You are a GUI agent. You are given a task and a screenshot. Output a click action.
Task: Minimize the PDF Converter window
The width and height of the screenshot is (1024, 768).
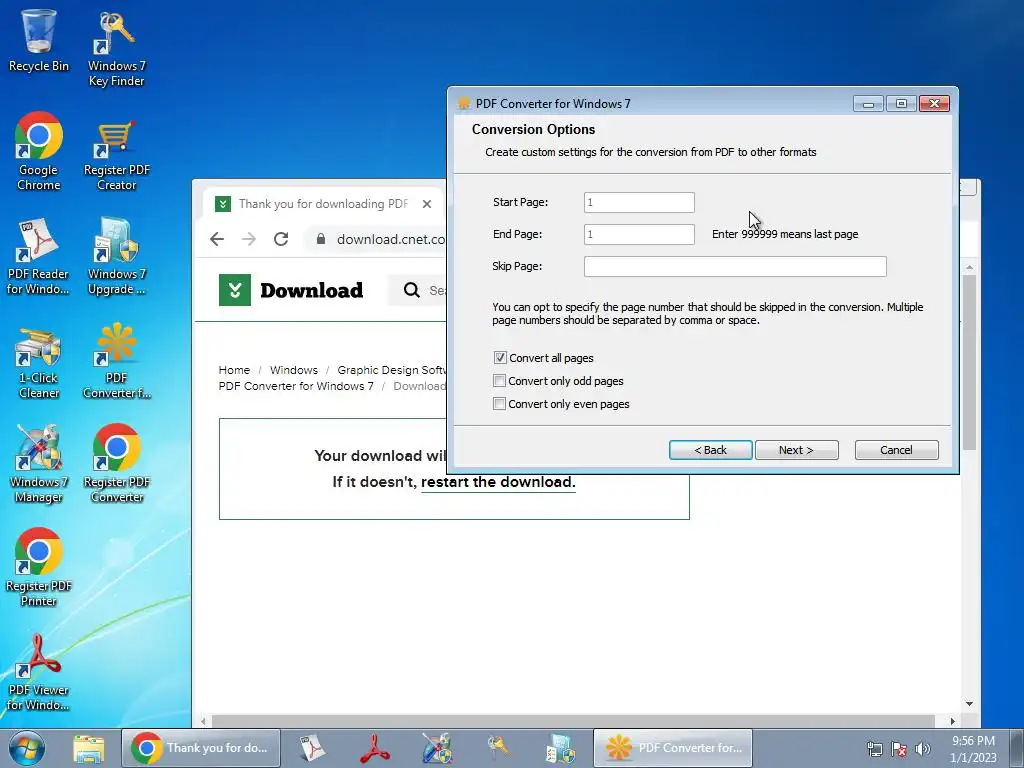(869, 104)
